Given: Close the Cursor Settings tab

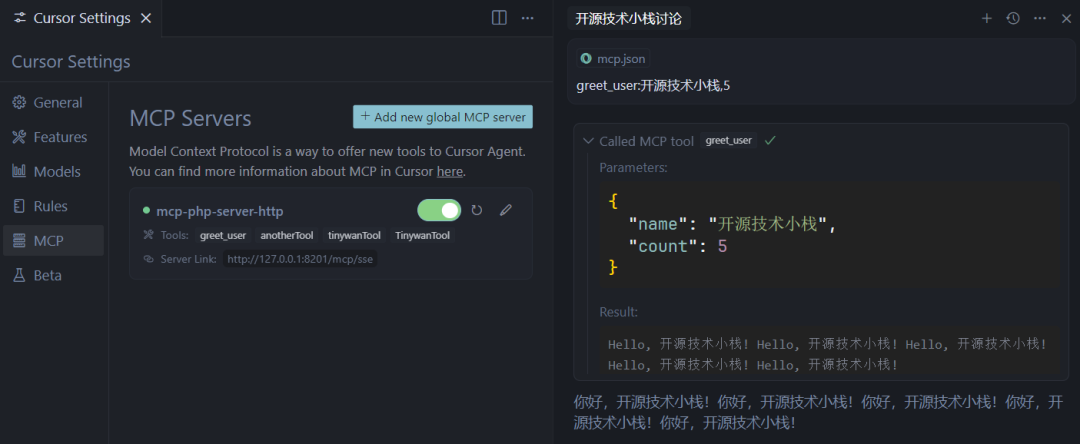Looking at the screenshot, I should tap(146, 19).
